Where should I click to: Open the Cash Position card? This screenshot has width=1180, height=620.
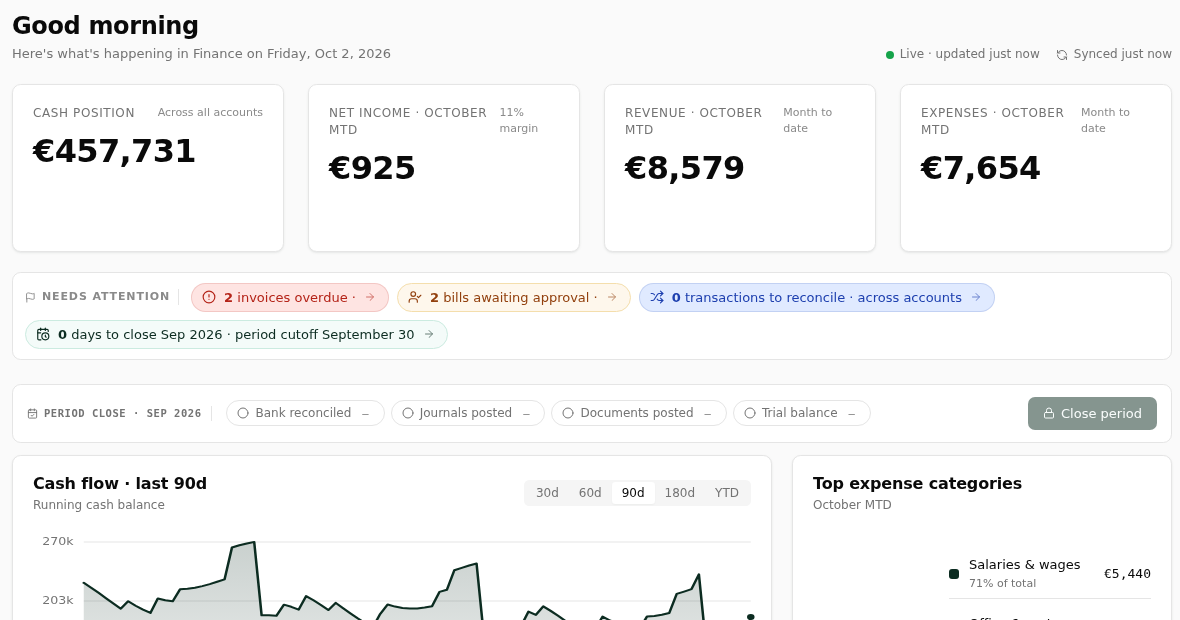click(148, 168)
